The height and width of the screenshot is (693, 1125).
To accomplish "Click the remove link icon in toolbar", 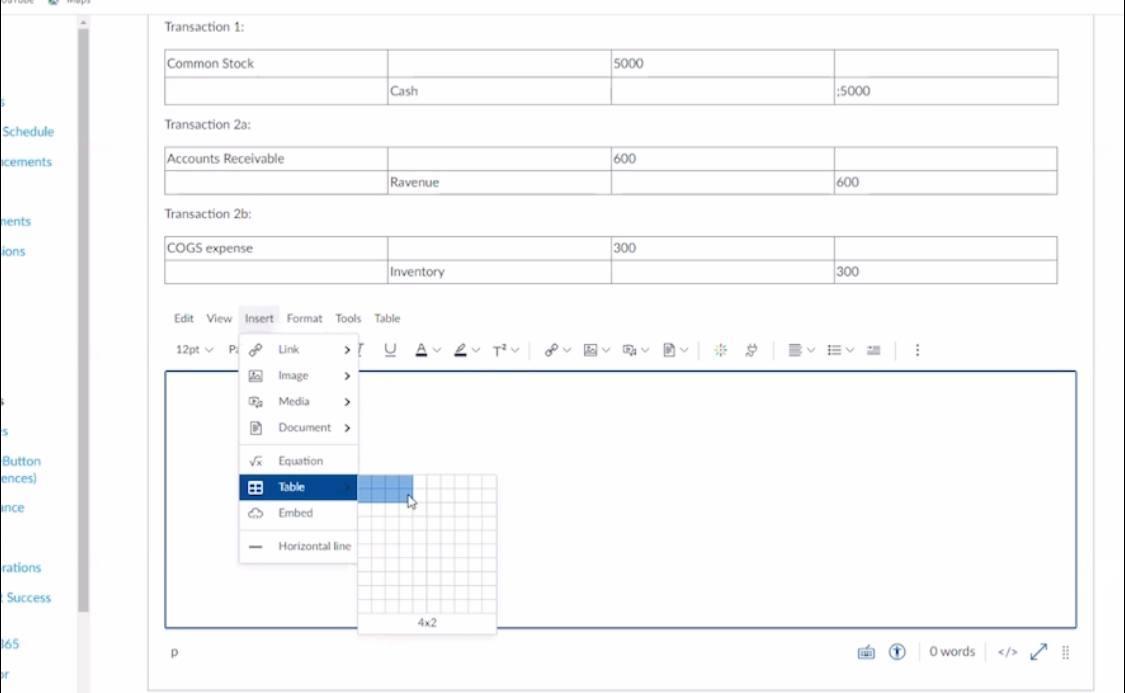I will click(751, 350).
